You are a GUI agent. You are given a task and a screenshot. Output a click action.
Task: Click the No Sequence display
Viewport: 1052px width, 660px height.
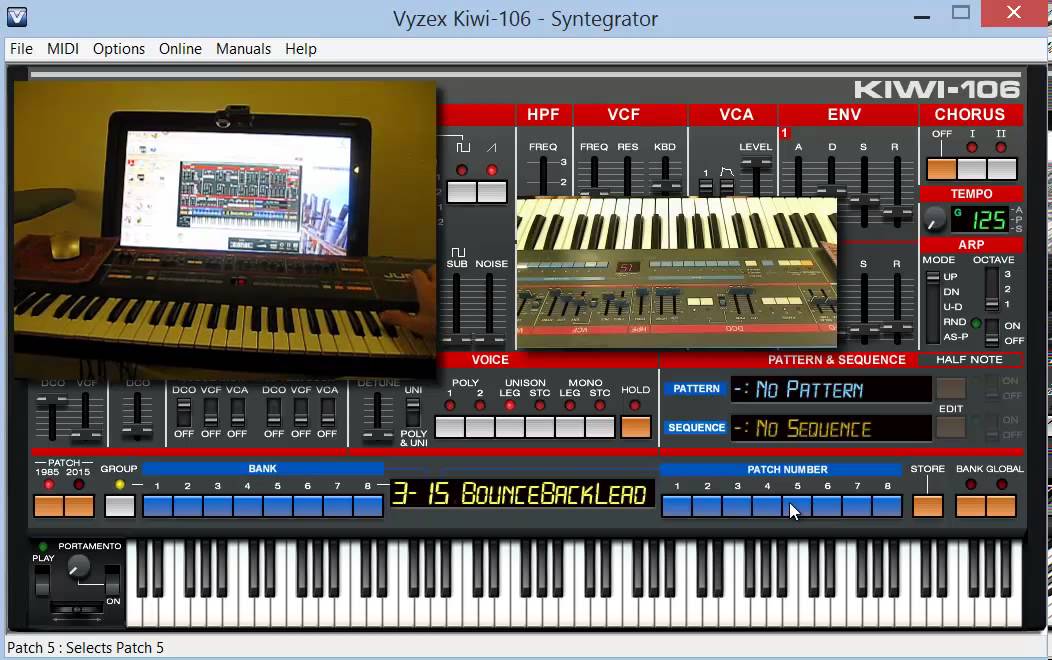831,428
